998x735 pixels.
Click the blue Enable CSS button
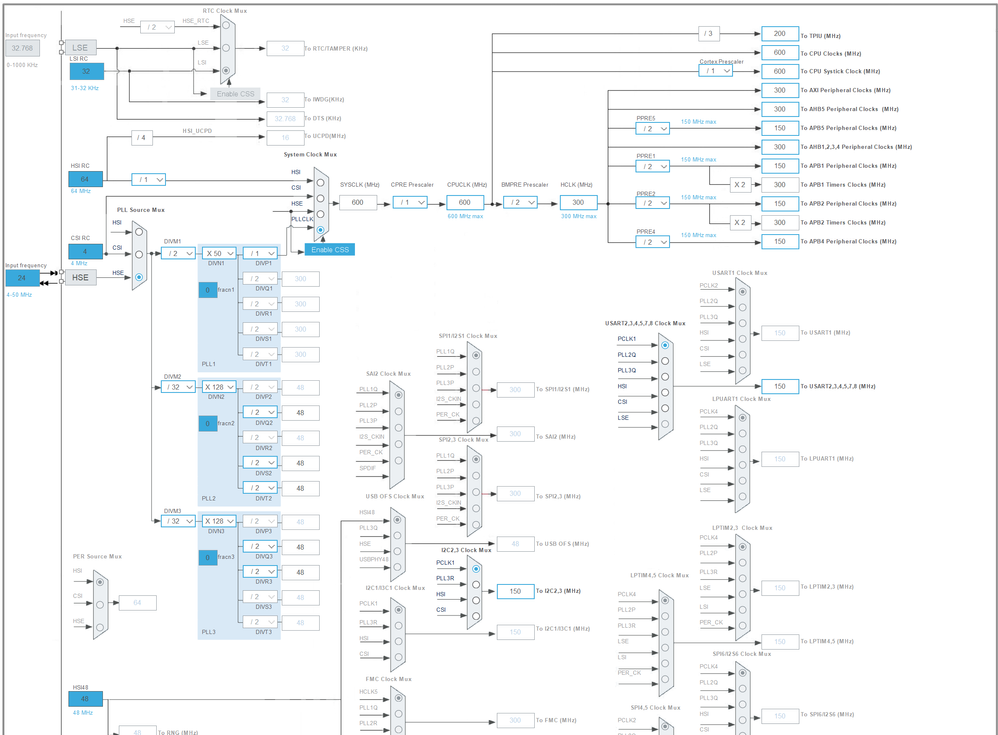tap(330, 250)
